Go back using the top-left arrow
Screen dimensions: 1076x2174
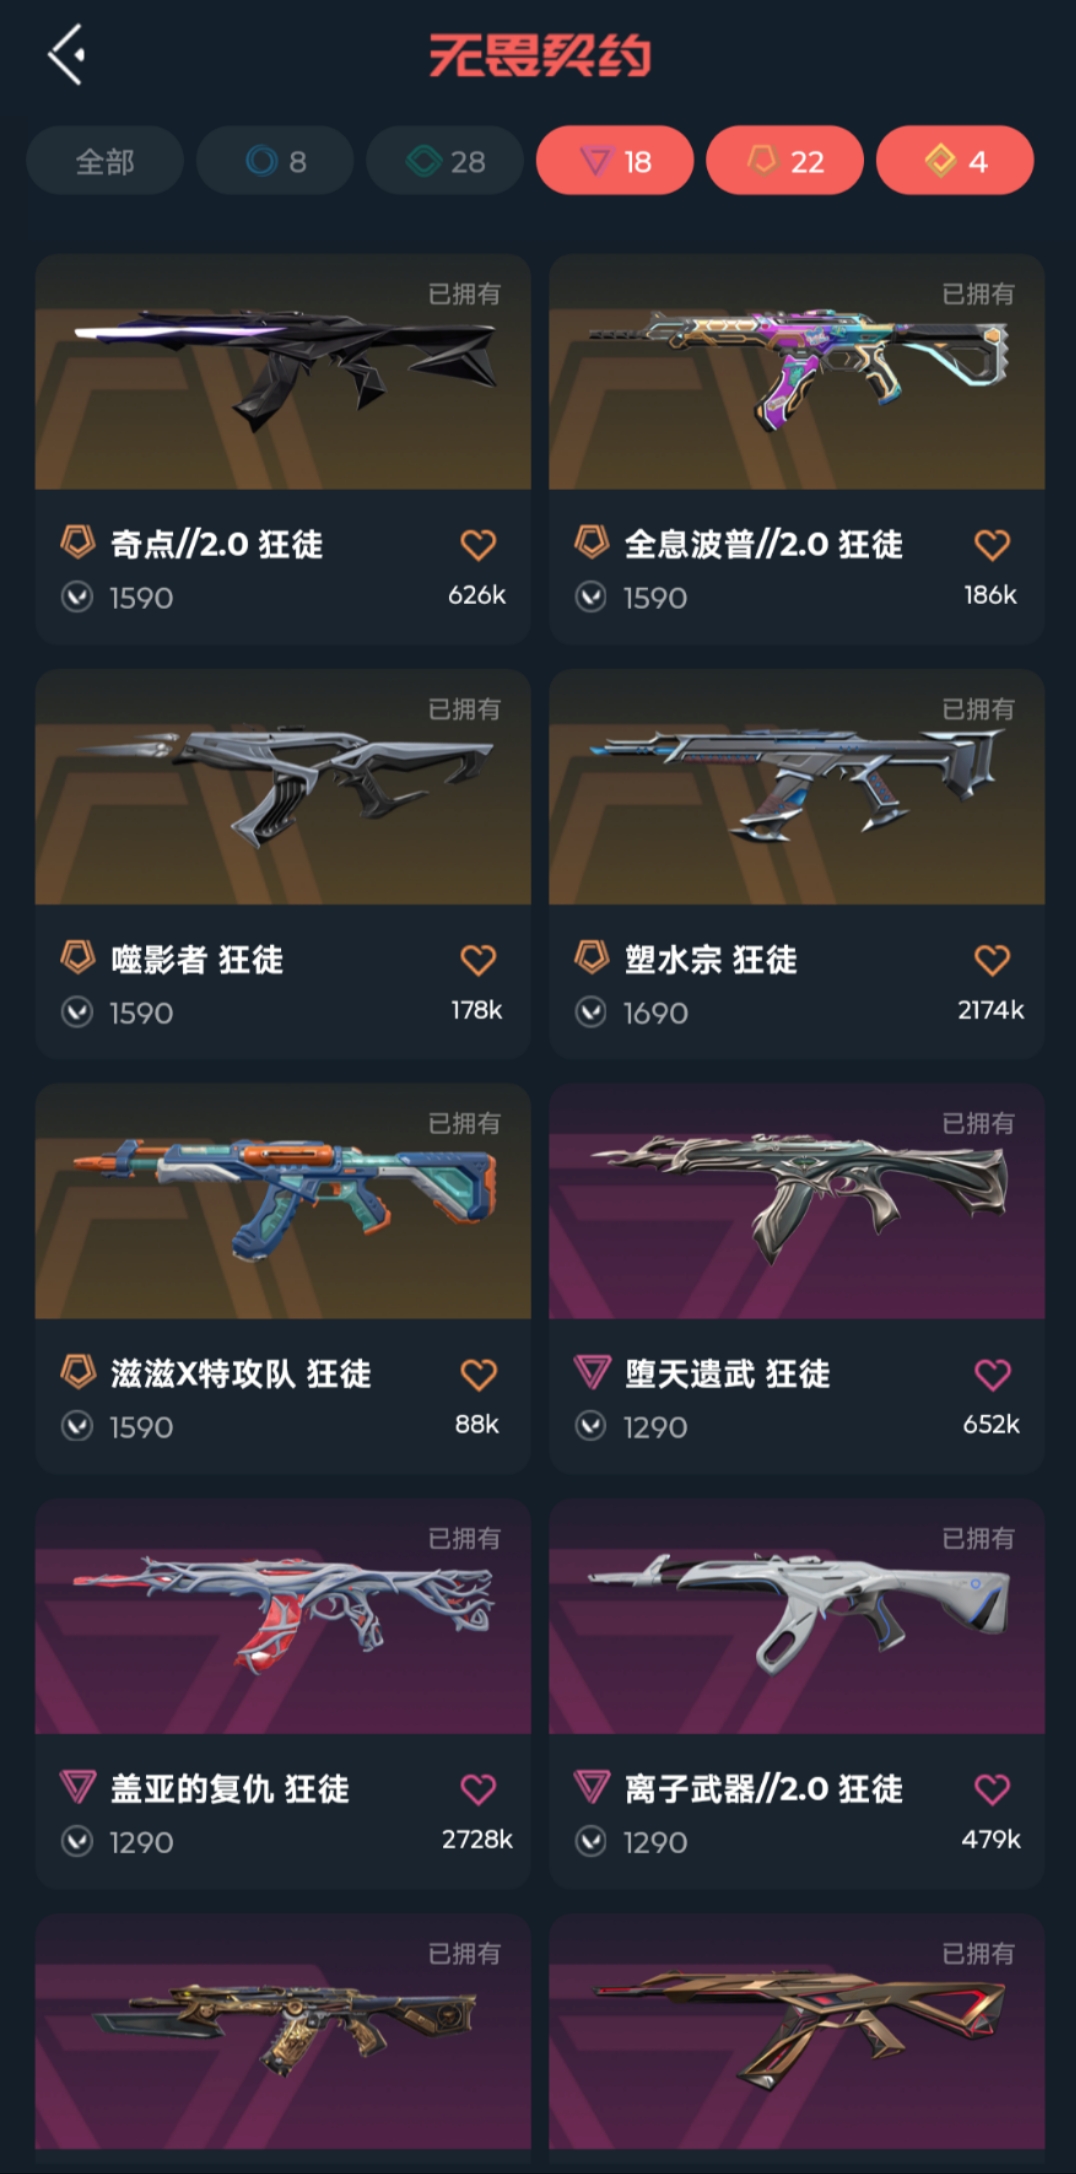click(66, 55)
